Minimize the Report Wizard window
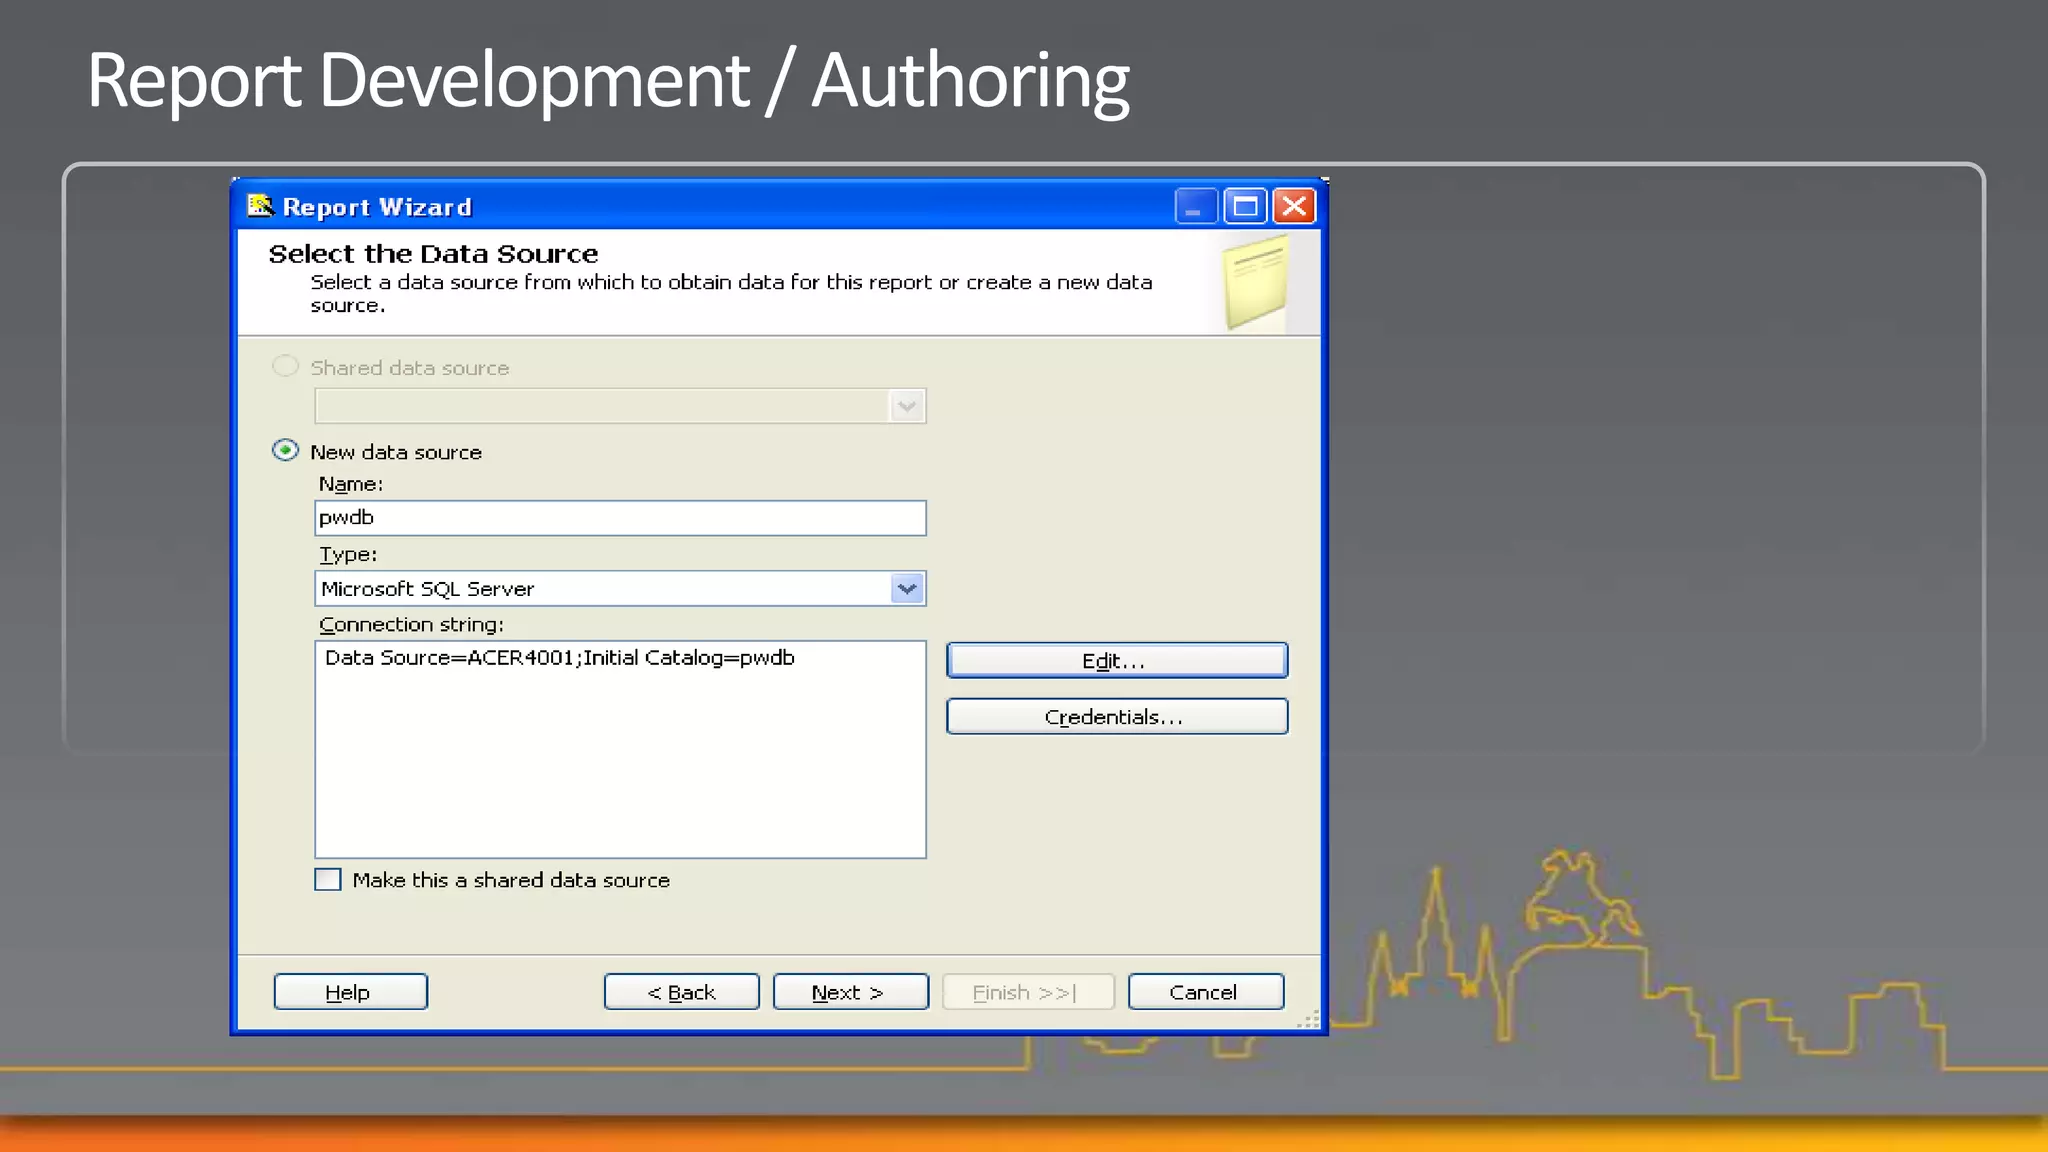The image size is (2048, 1152). coord(1195,207)
